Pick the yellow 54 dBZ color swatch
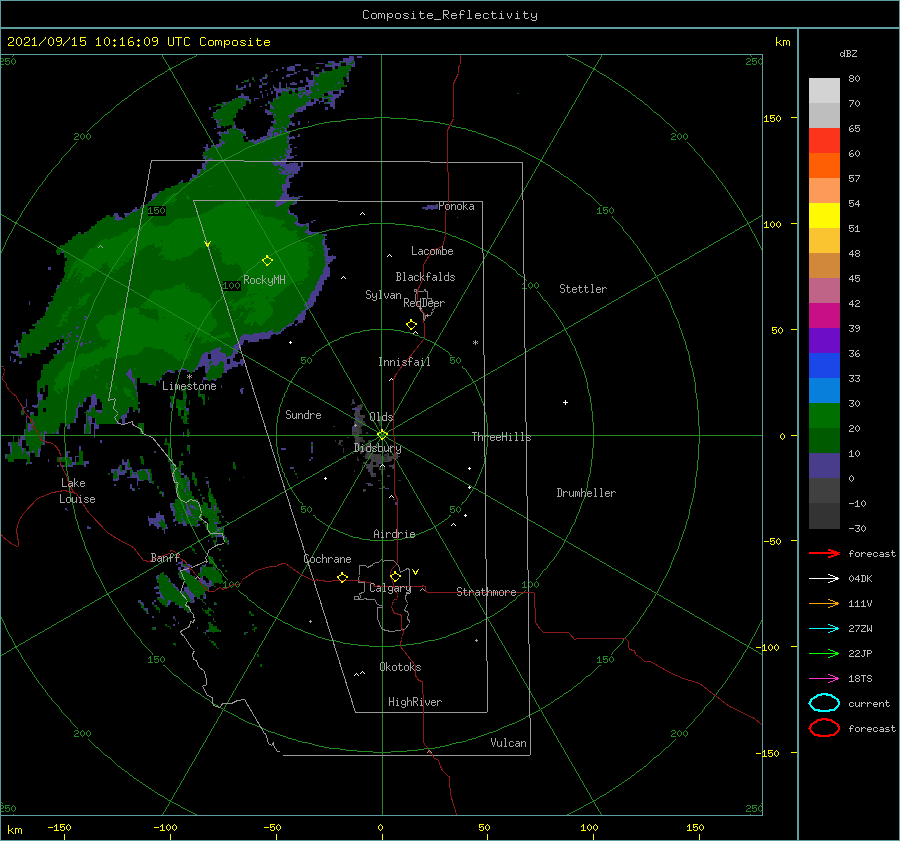Image resolution: width=900 pixels, height=841 pixels. pyautogui.click(x=824, y=215)
